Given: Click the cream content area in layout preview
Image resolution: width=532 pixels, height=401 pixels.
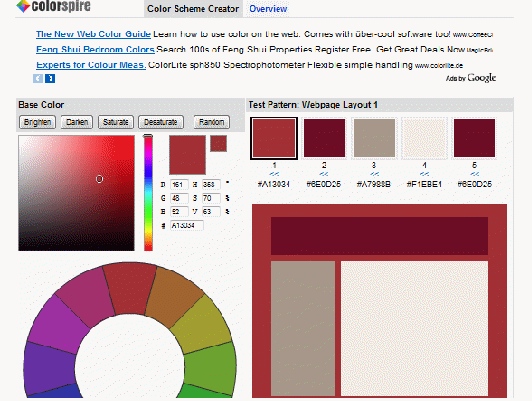Looking at the screenshot, I should click(x=414, y=328).
